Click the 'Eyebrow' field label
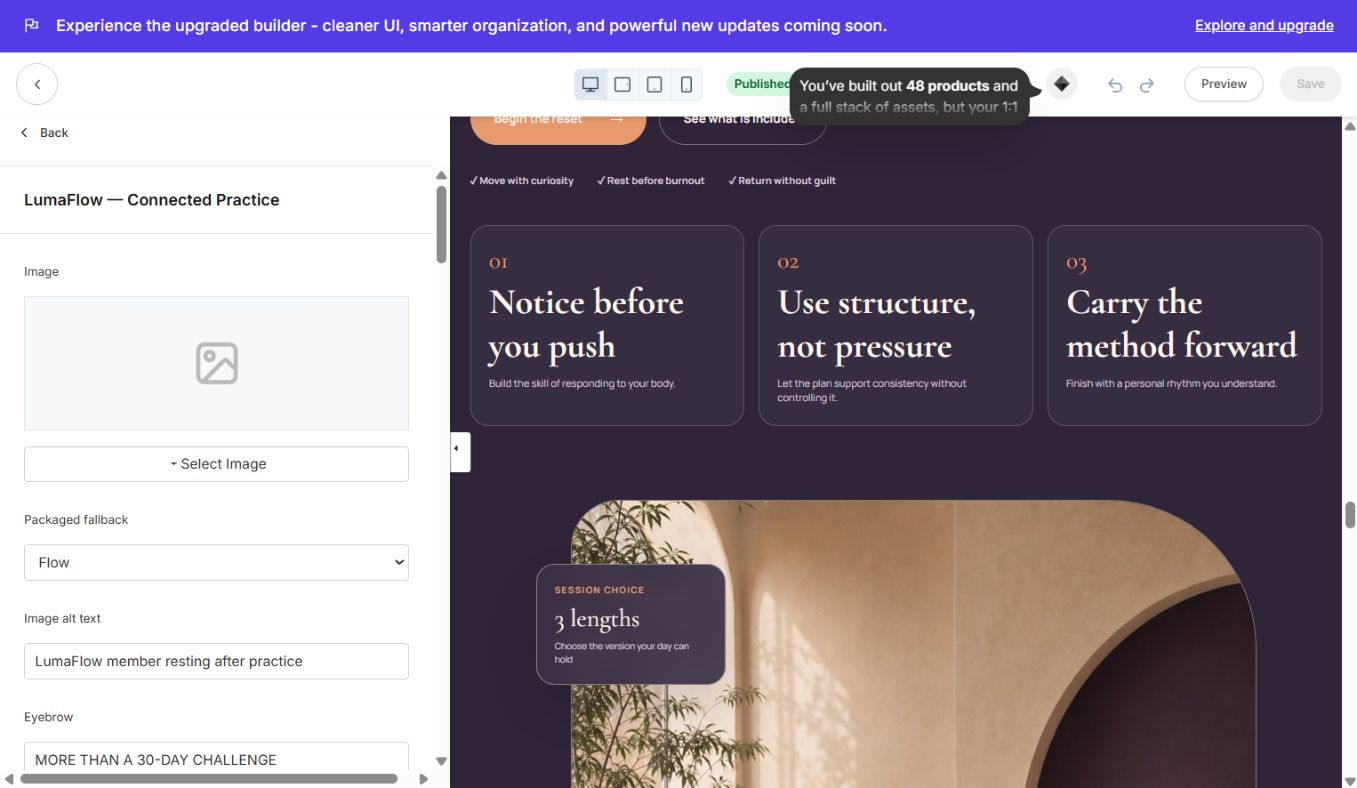This screenshot has height=788, width=1357. pyautogui.click(x=49, y=717)
